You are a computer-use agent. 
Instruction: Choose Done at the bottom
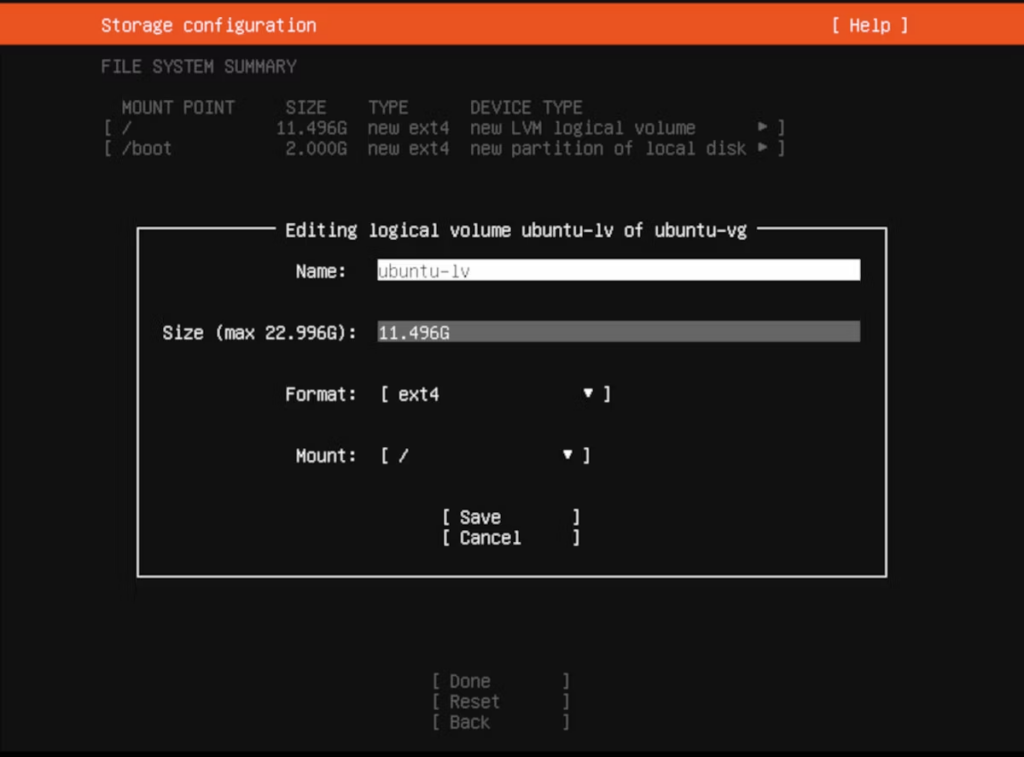500,681
